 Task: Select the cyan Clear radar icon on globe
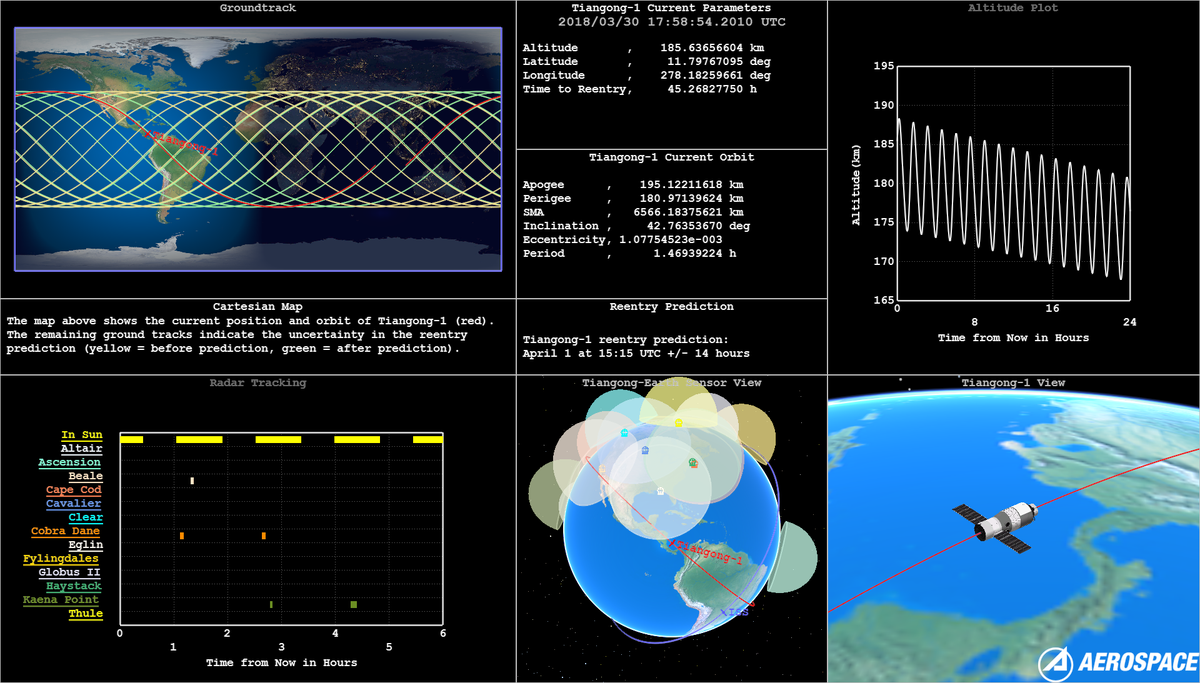point(624,433)
